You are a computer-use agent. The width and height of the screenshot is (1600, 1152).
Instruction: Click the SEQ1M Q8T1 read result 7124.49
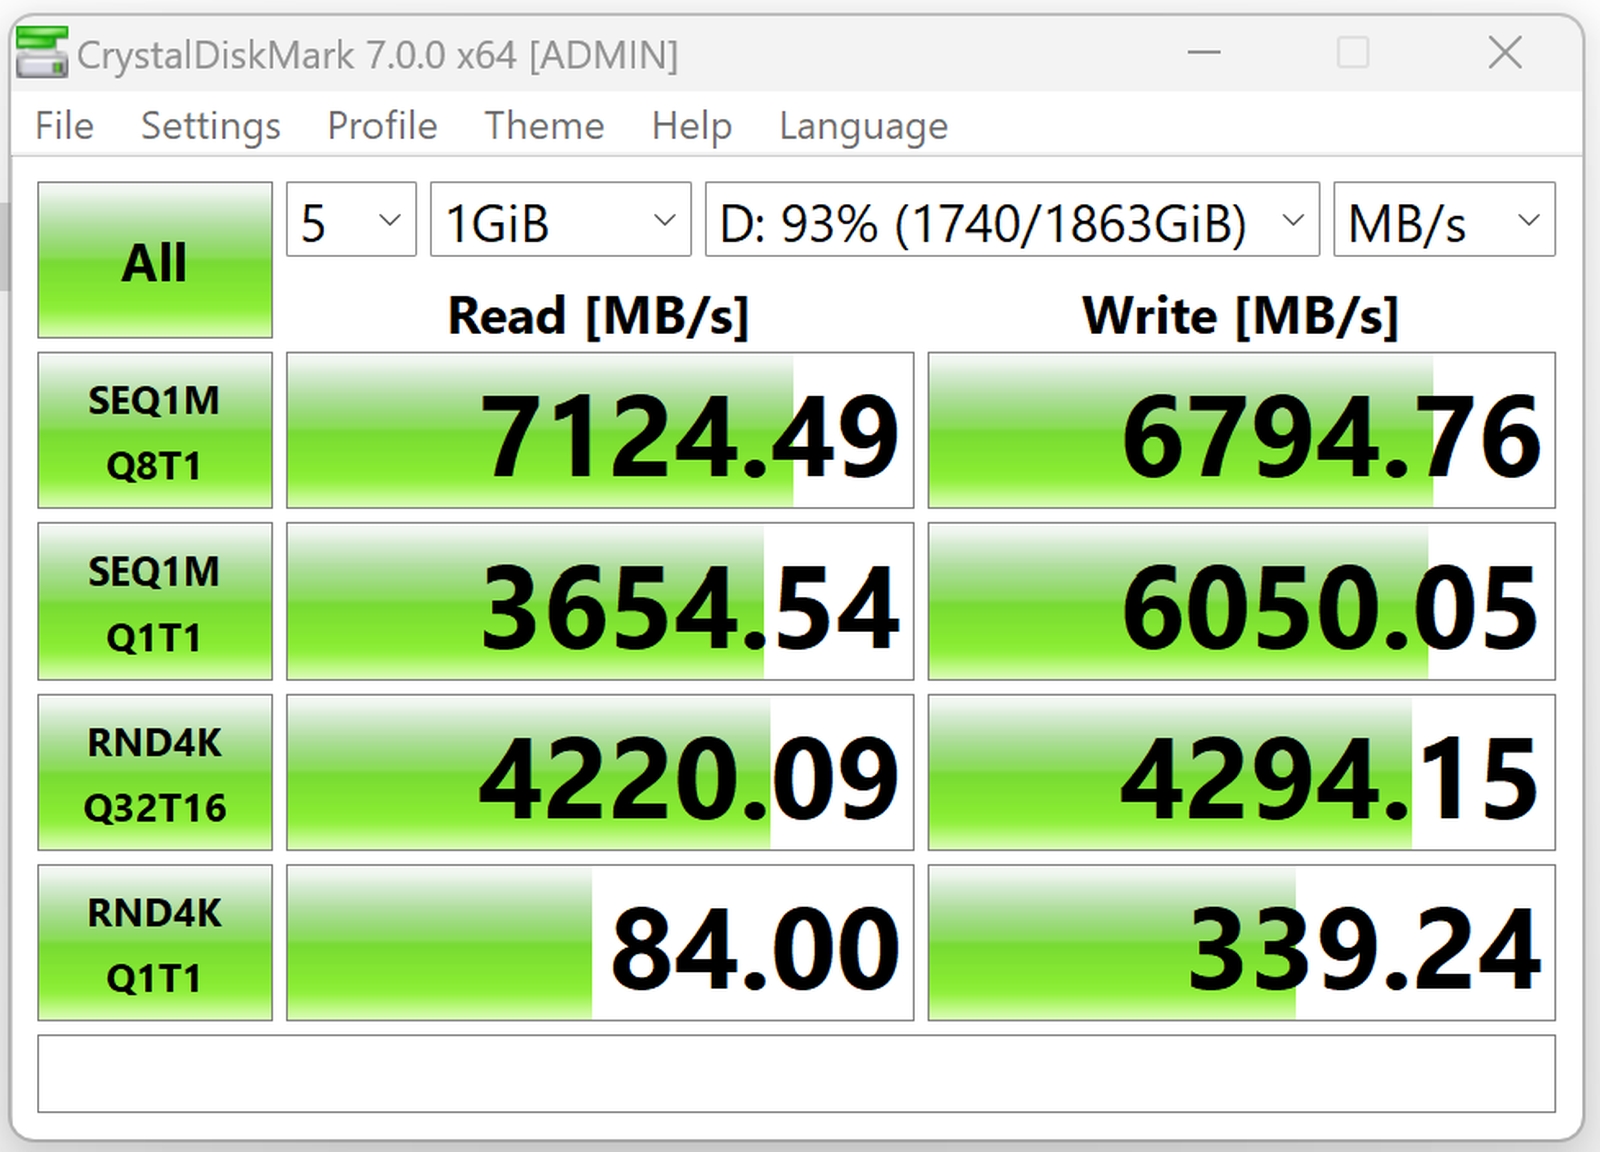point(600,430)
